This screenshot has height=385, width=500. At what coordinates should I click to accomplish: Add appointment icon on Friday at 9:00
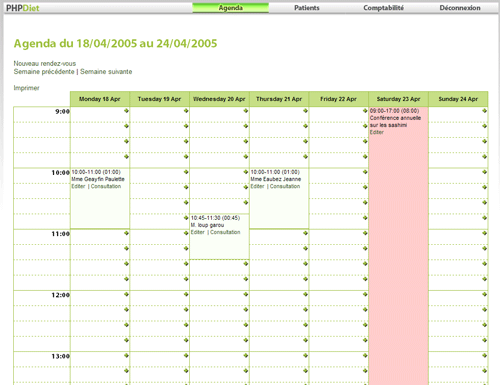[365, 111]
